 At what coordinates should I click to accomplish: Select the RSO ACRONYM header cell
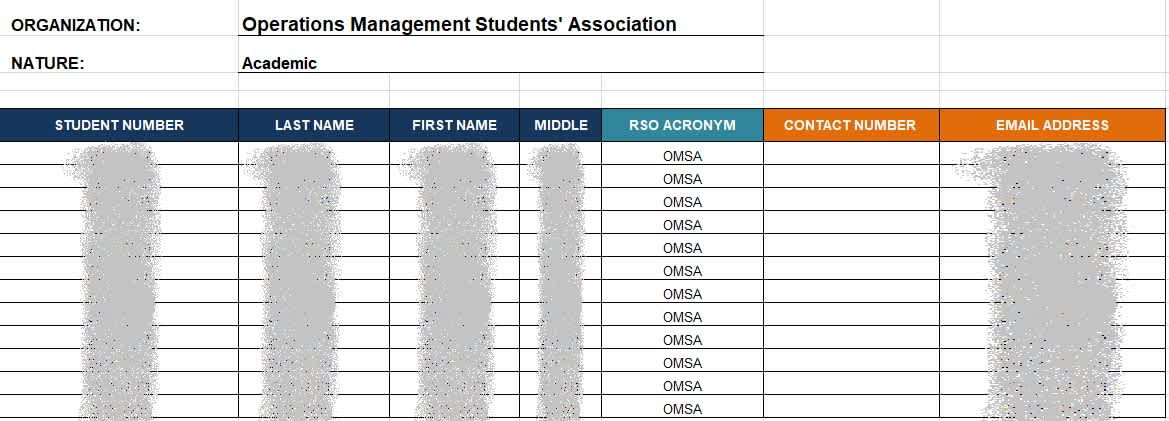(682, 125)
